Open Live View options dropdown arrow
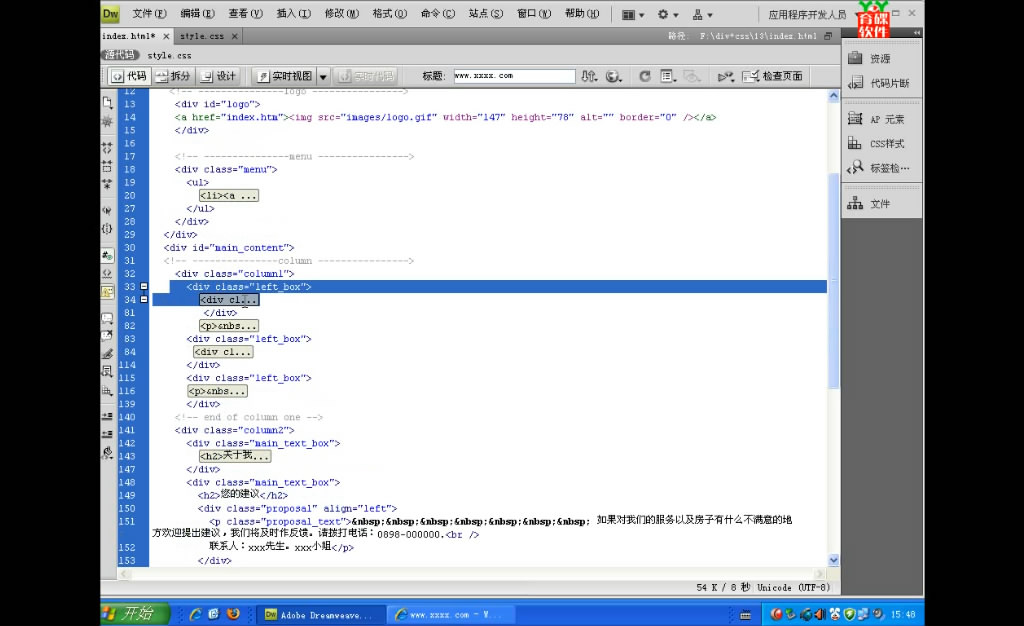 pos(323,76)
